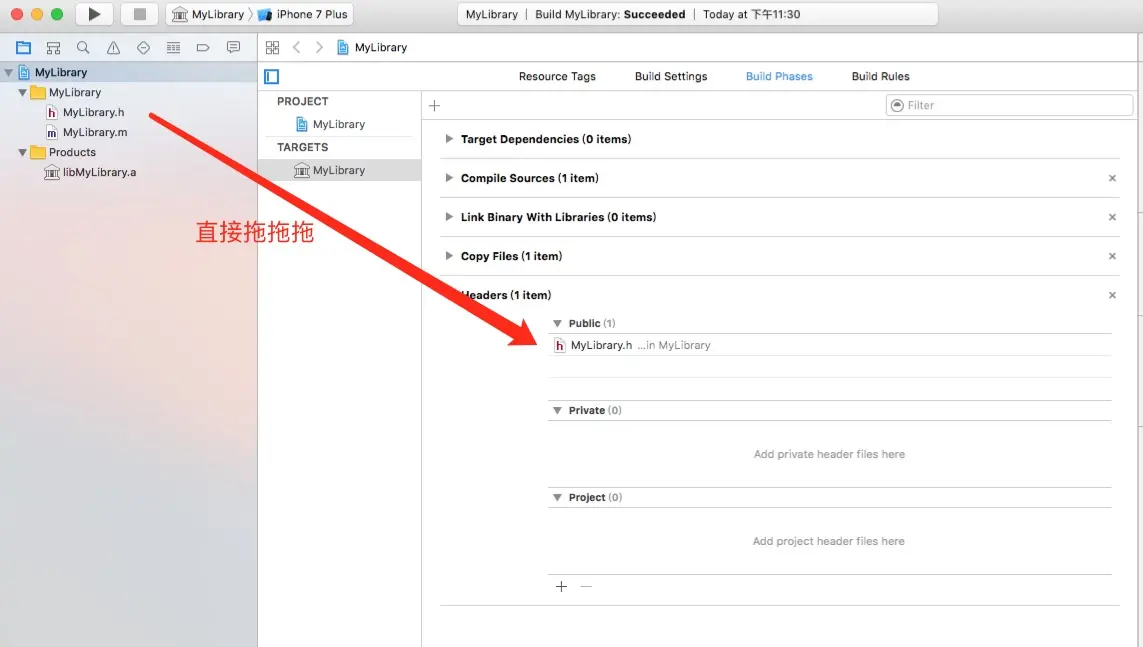Open the Find navigator magnifier icon
This screenshot has width=1143, height=647.
click(x=83, y=47)
